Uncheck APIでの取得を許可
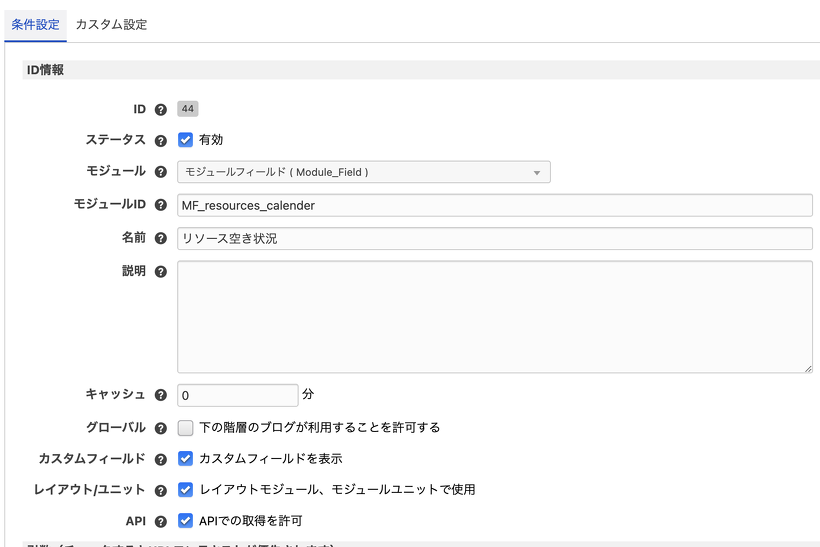Screen dimensions: 820x547 pyautogui.click(x=185, y=521)
